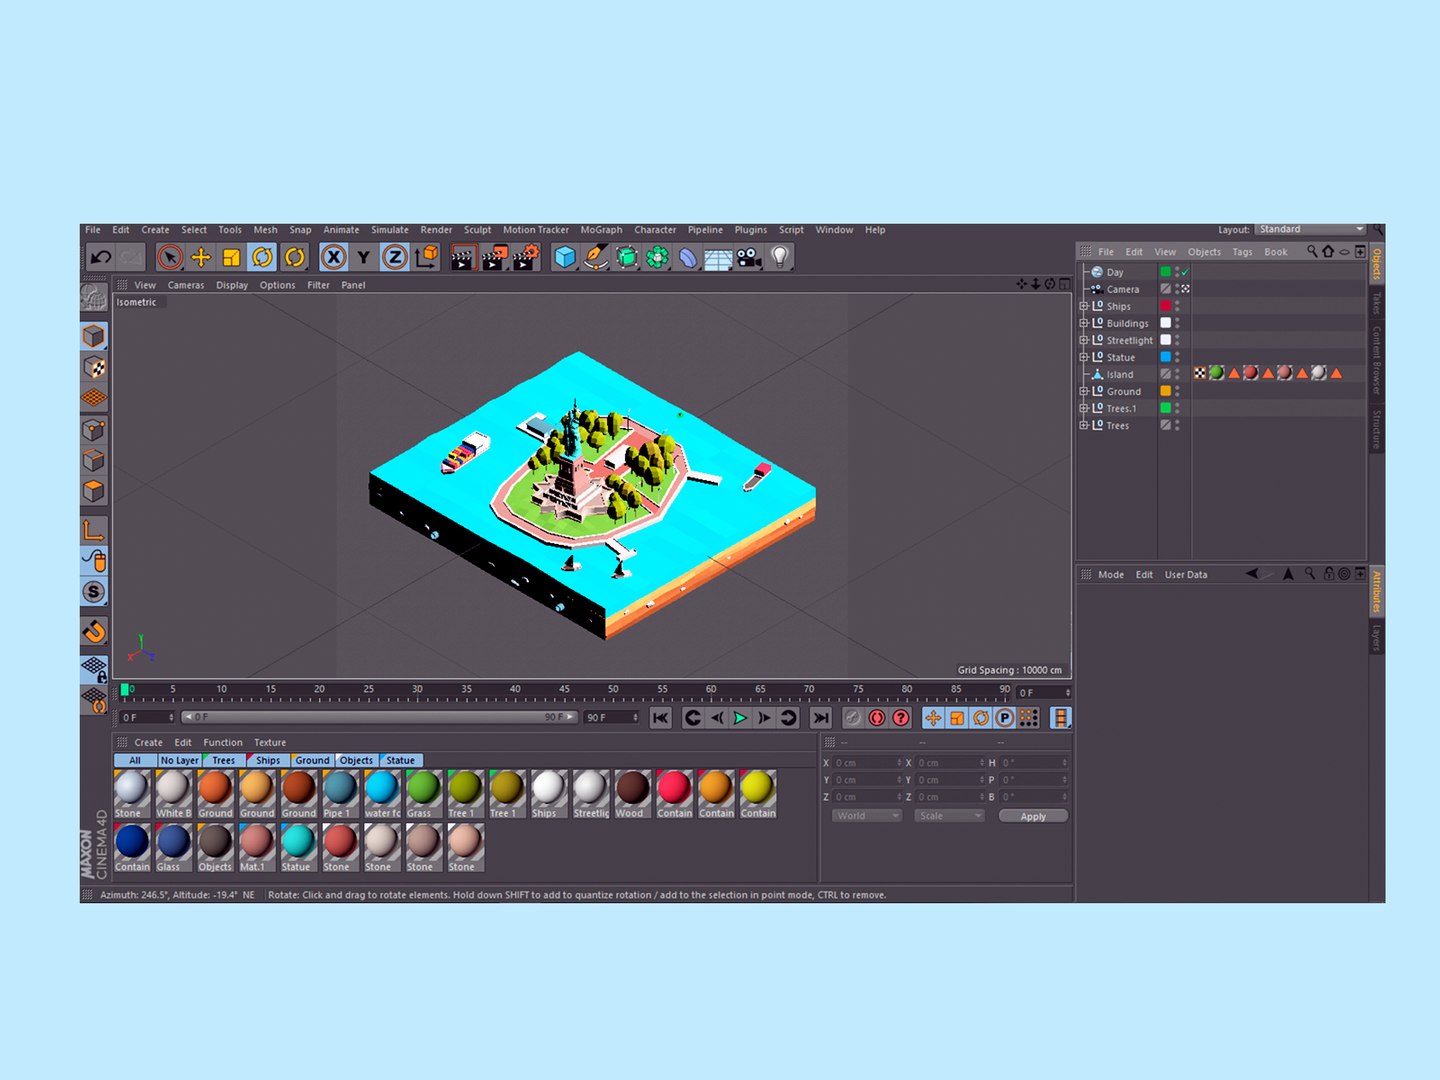Toggle the green checkmark on the Day object
This screenshot has height=1080, width=1440.
1185,272
